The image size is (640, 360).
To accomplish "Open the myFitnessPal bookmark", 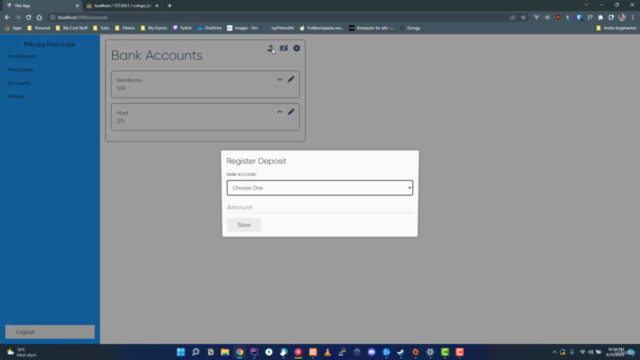I will click(x=279, y=28).
